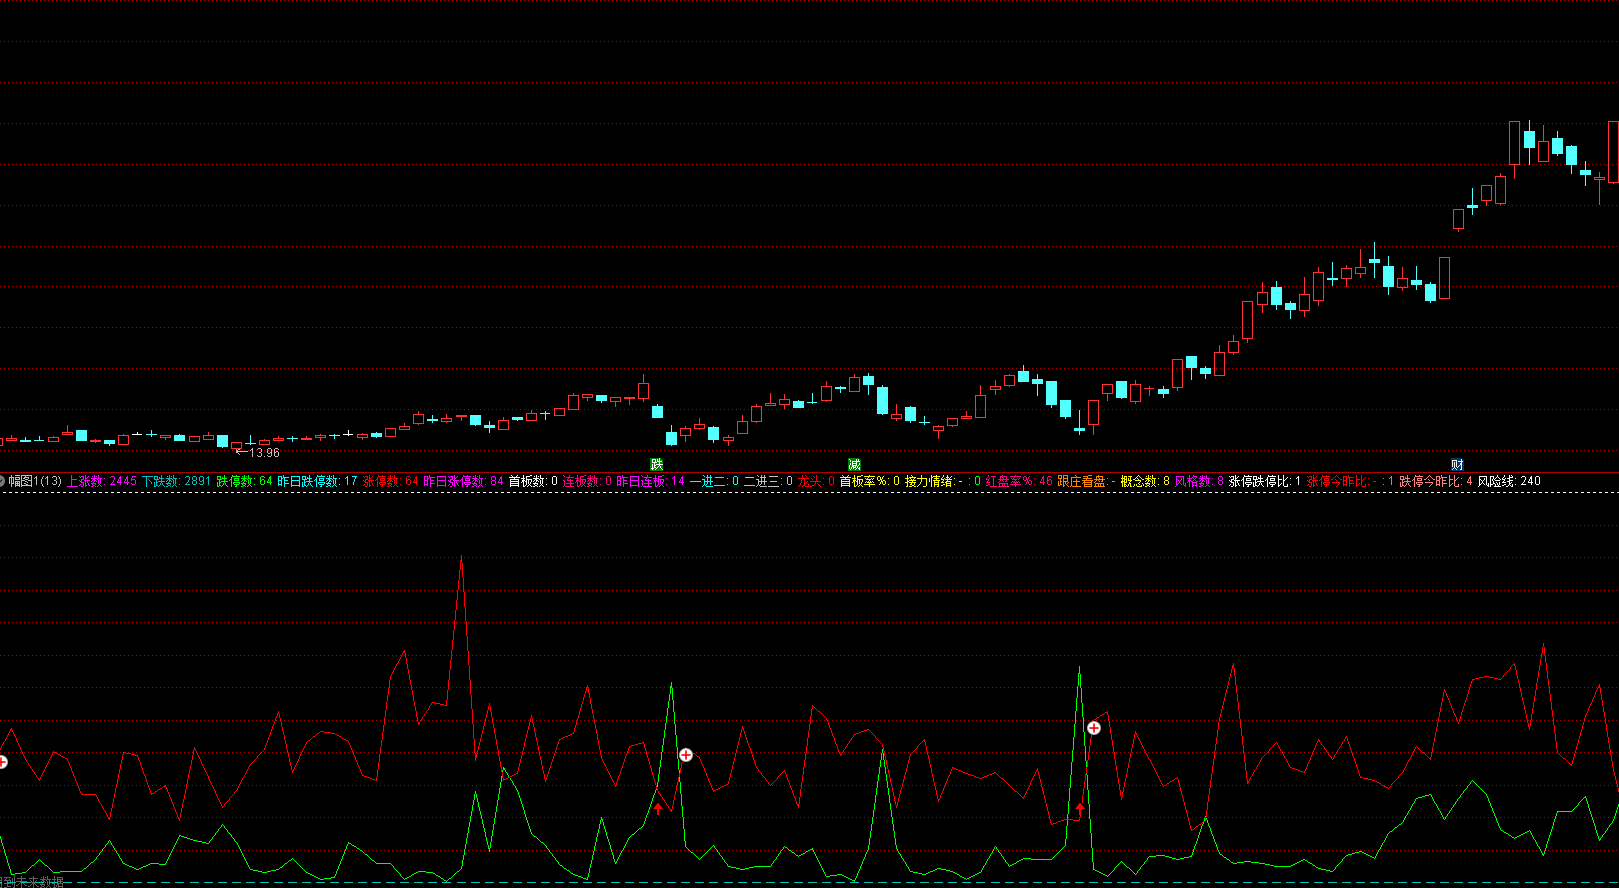Viewport: 1619px width, 888px height.
Task: Click the 红盘率%: 46 value
Action: click(1019, 481)
